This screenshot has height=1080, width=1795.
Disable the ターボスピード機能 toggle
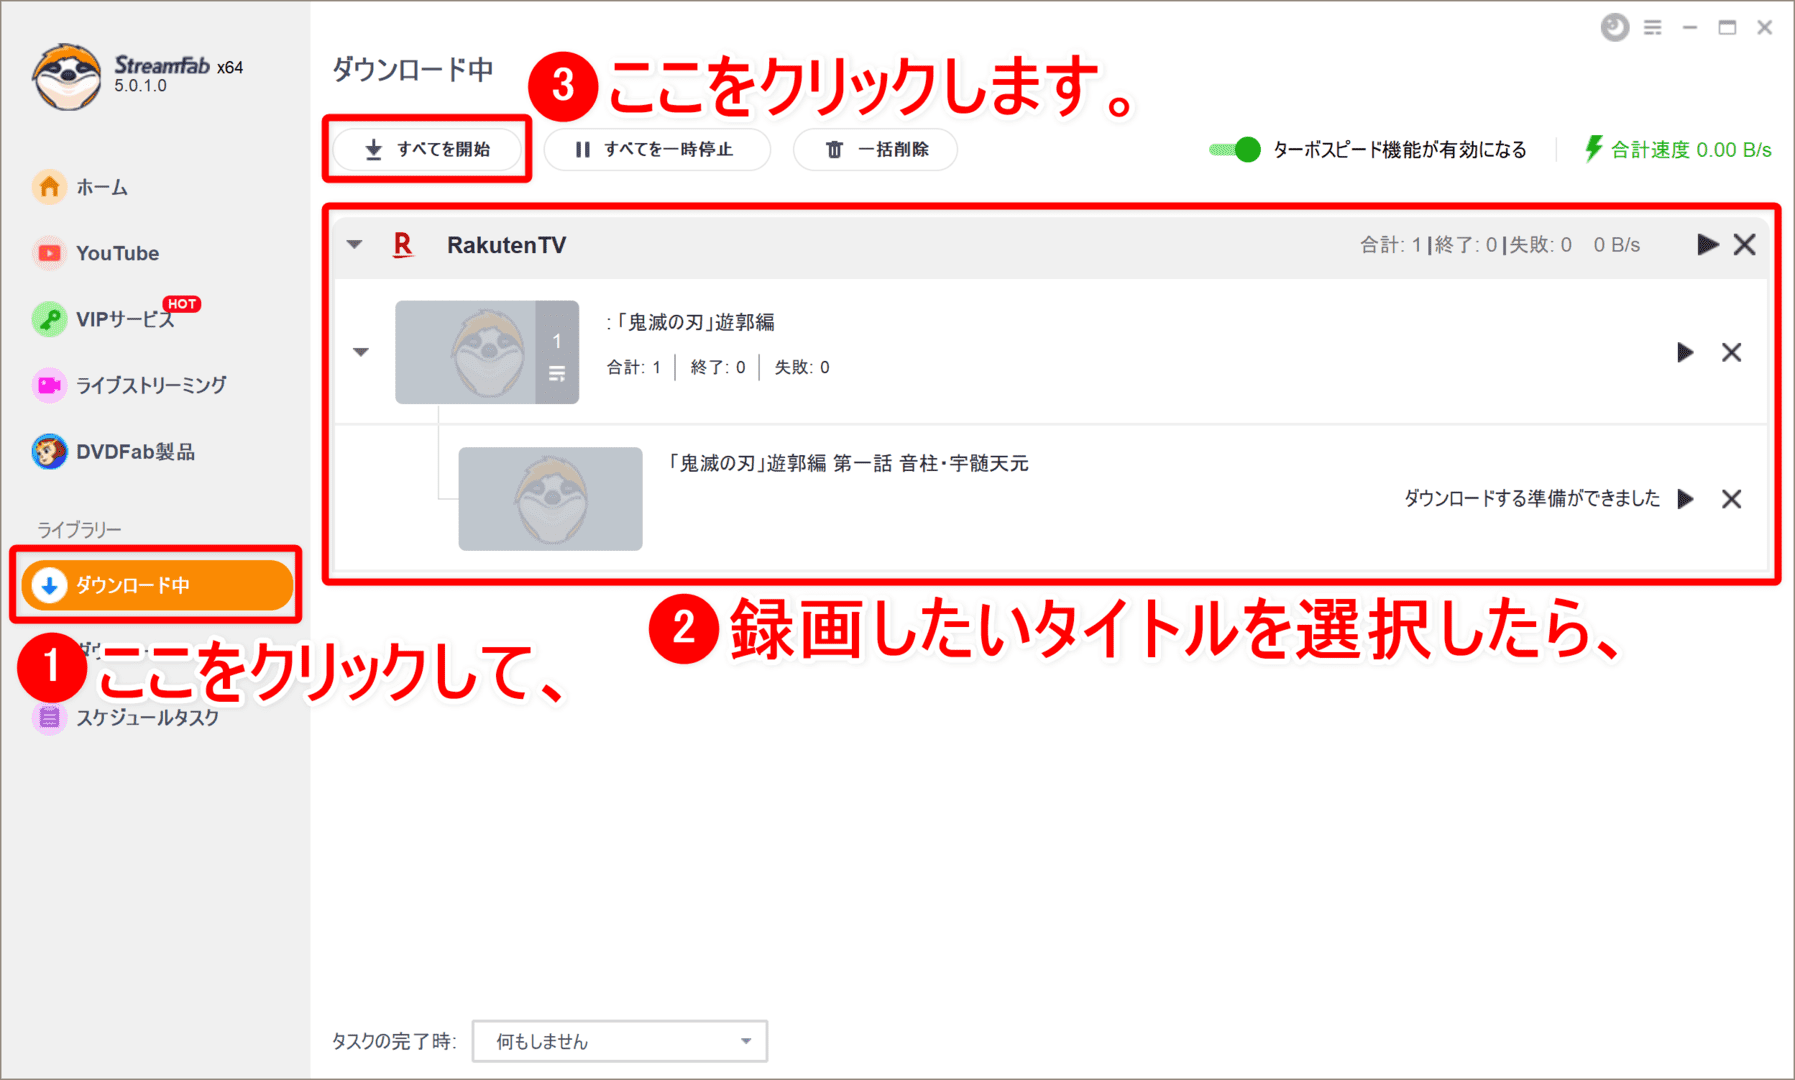(x=1235, y=149)
